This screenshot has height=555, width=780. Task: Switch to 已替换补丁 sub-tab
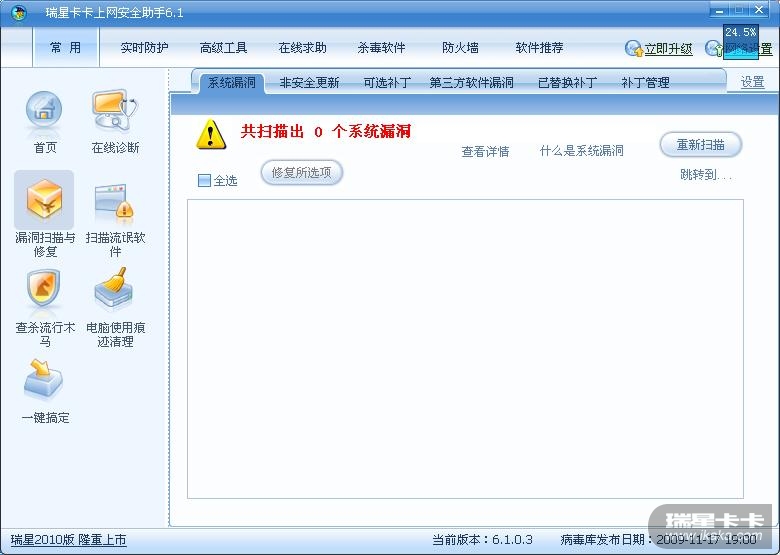click(568, 83)
